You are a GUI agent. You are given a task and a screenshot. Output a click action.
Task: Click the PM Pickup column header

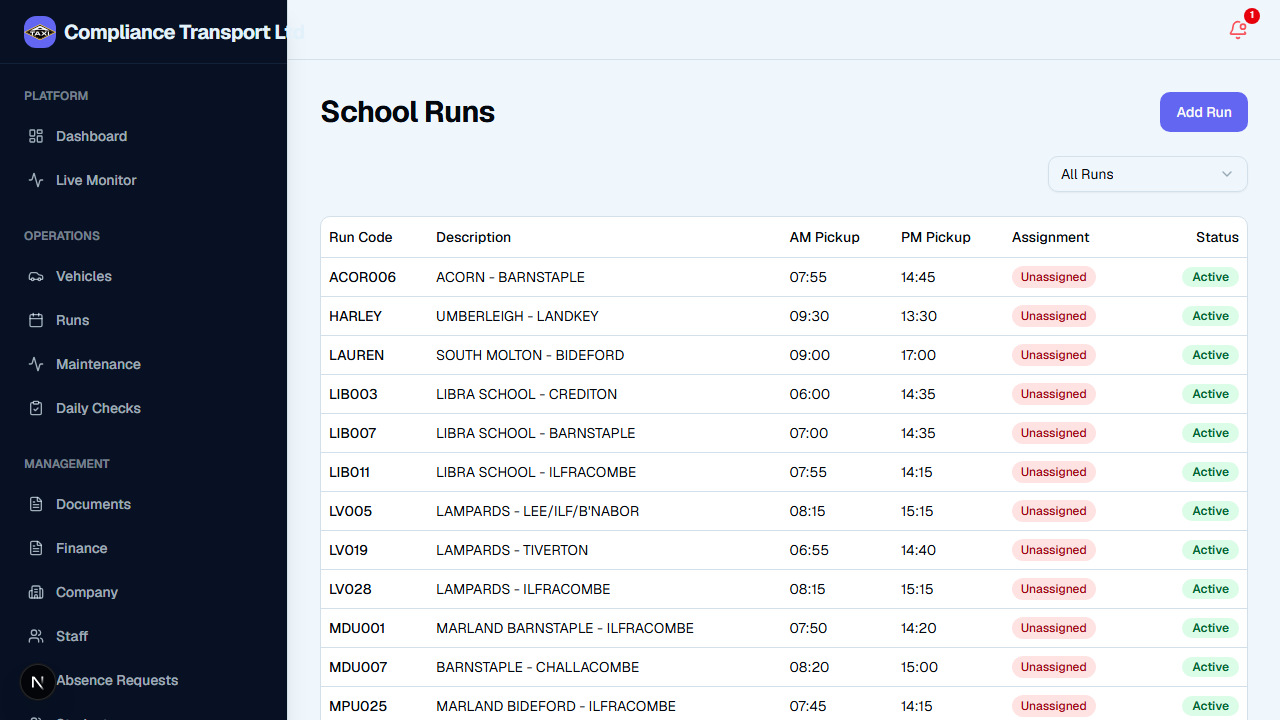point(936,237)
